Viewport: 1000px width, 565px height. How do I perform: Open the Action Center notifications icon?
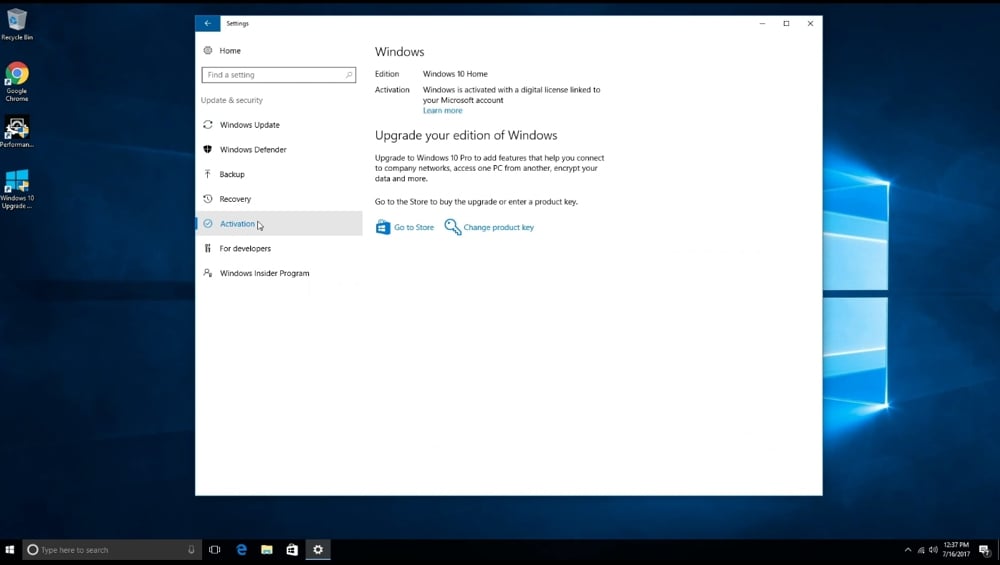[x=984, y=550]
